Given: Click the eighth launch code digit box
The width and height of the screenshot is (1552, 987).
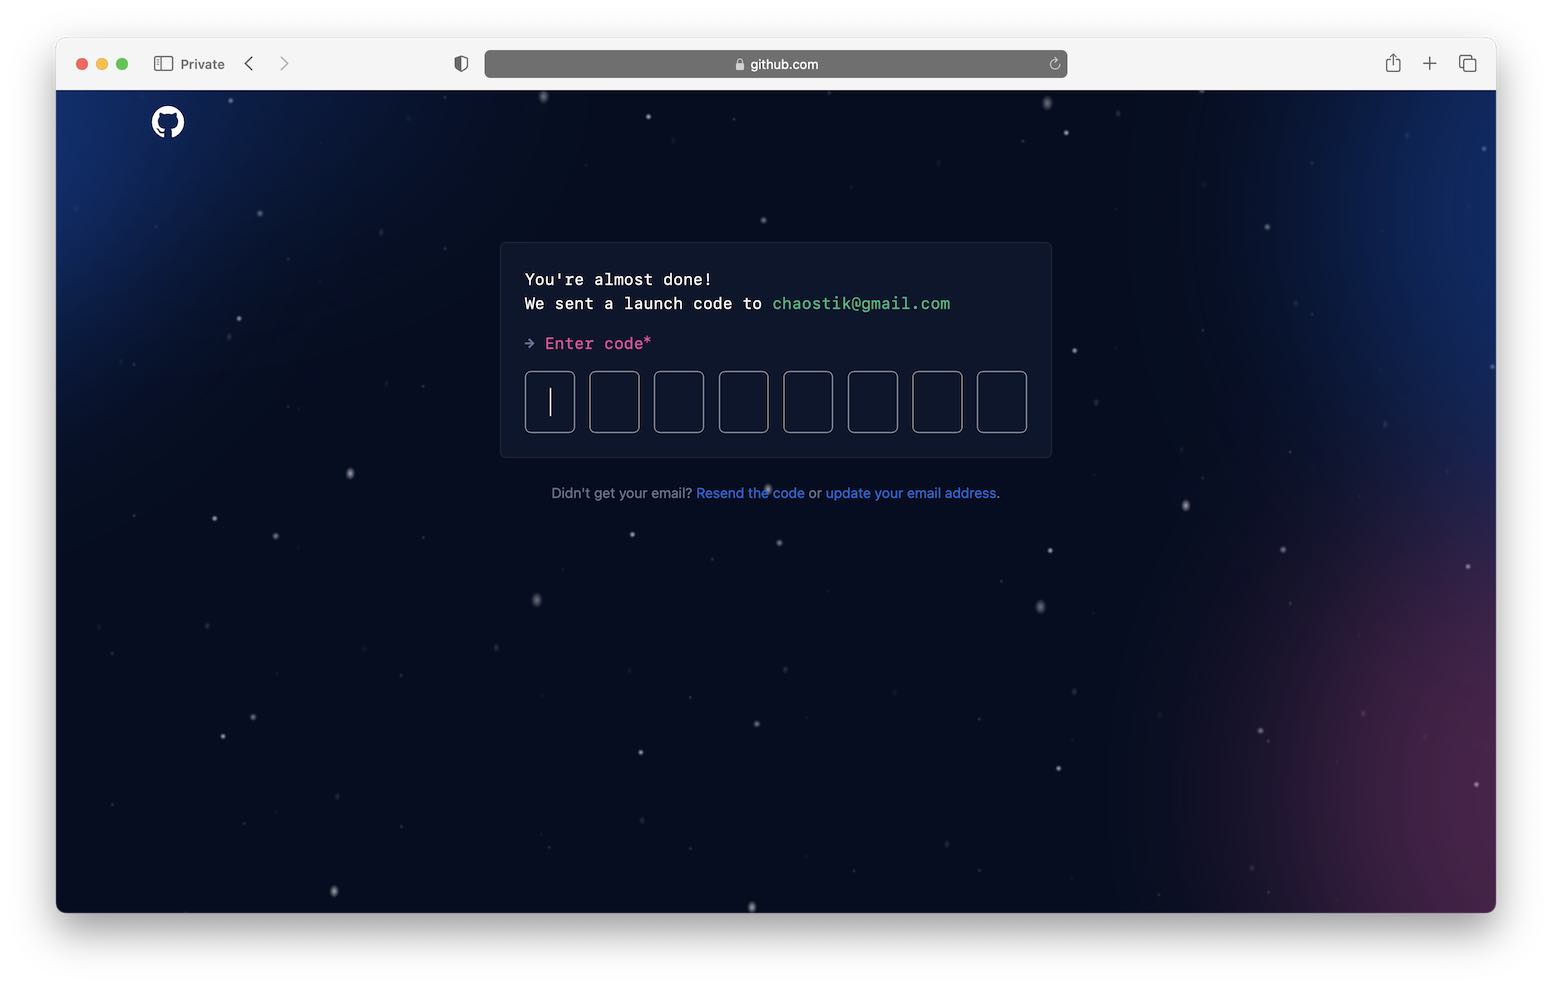Looking at the screenshot, I should (x=1002, y=402).
